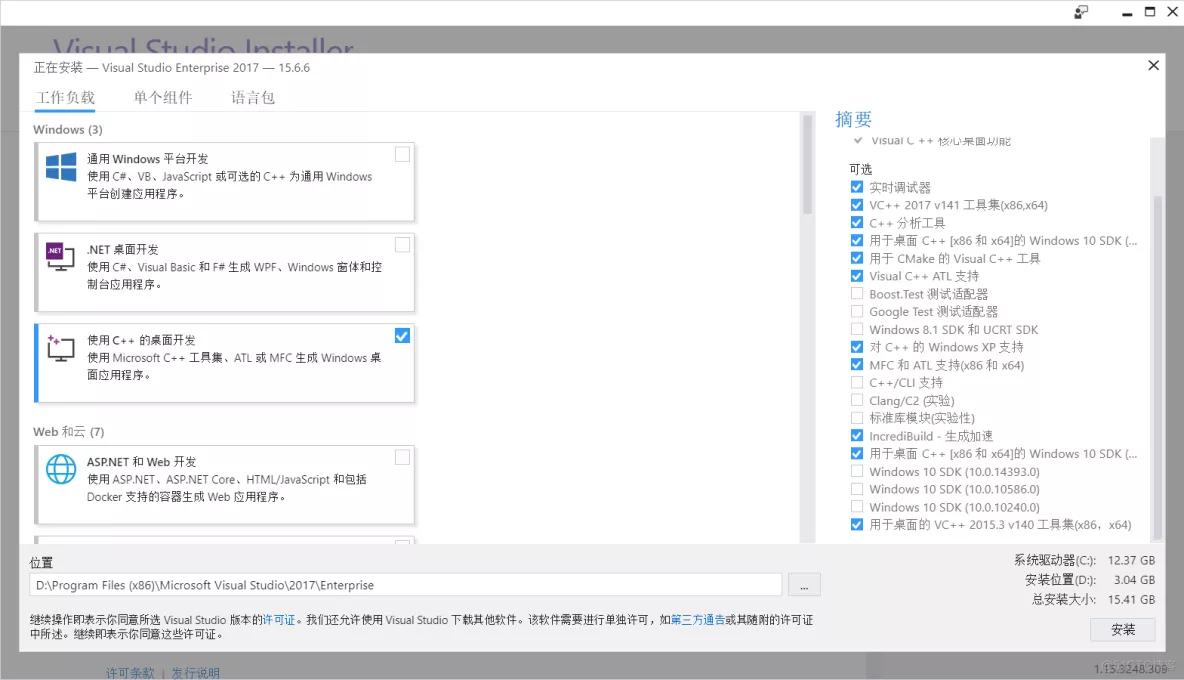Click the 系统驱动器(C:) 12.37 GB value
The width and height of the screenshot is (1184, 680).
click(1131, 560)
